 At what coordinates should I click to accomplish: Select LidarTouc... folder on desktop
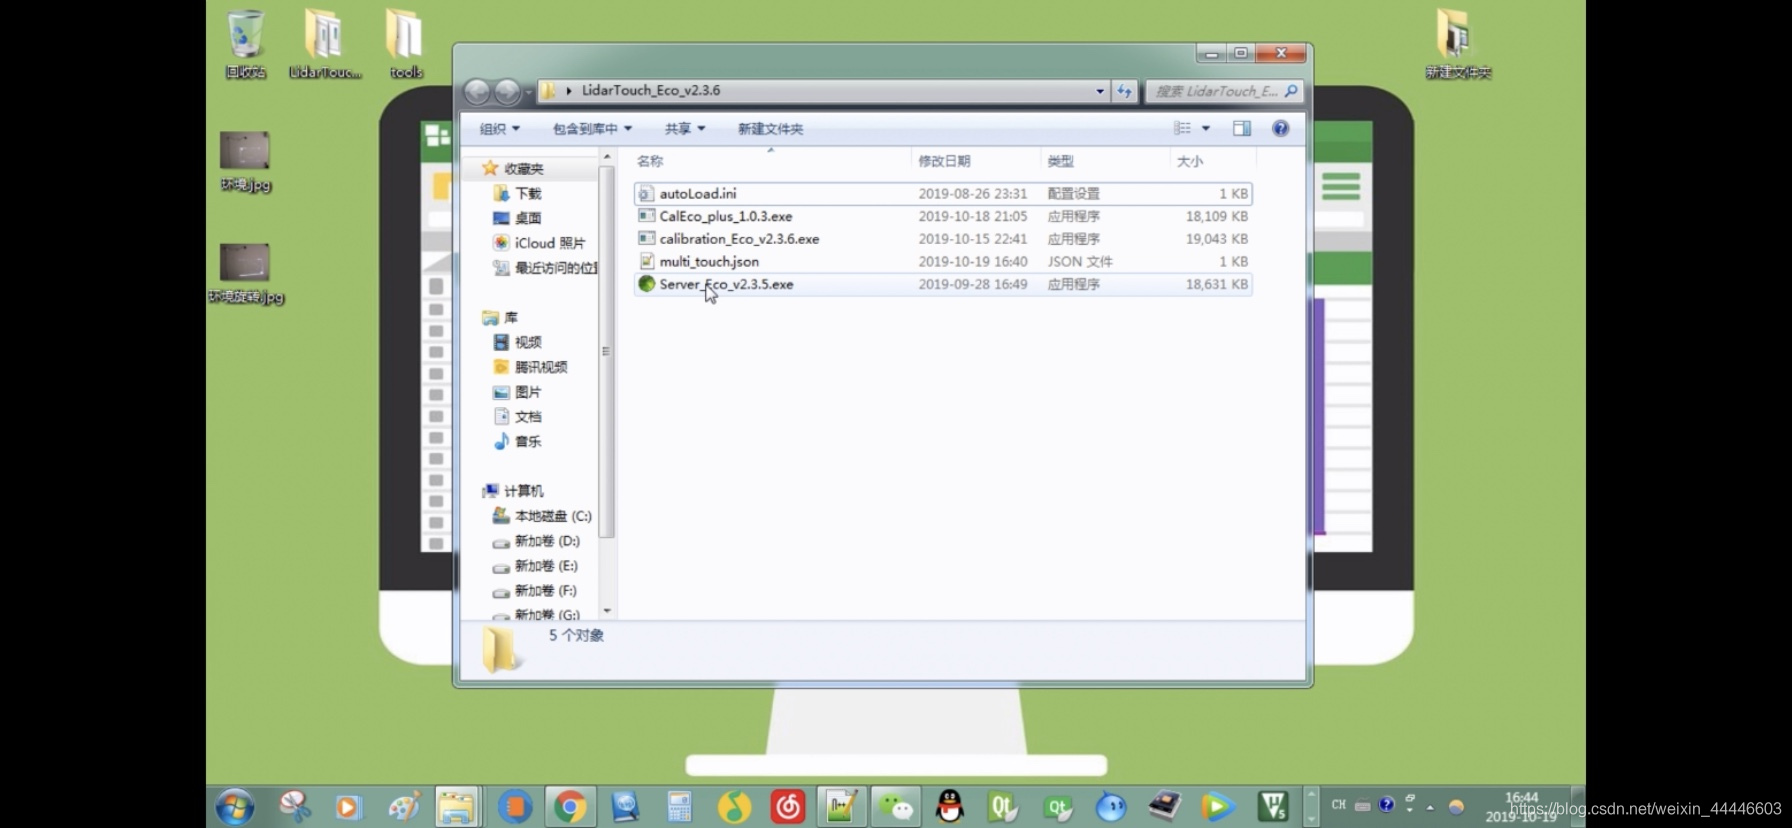[325, 44]
